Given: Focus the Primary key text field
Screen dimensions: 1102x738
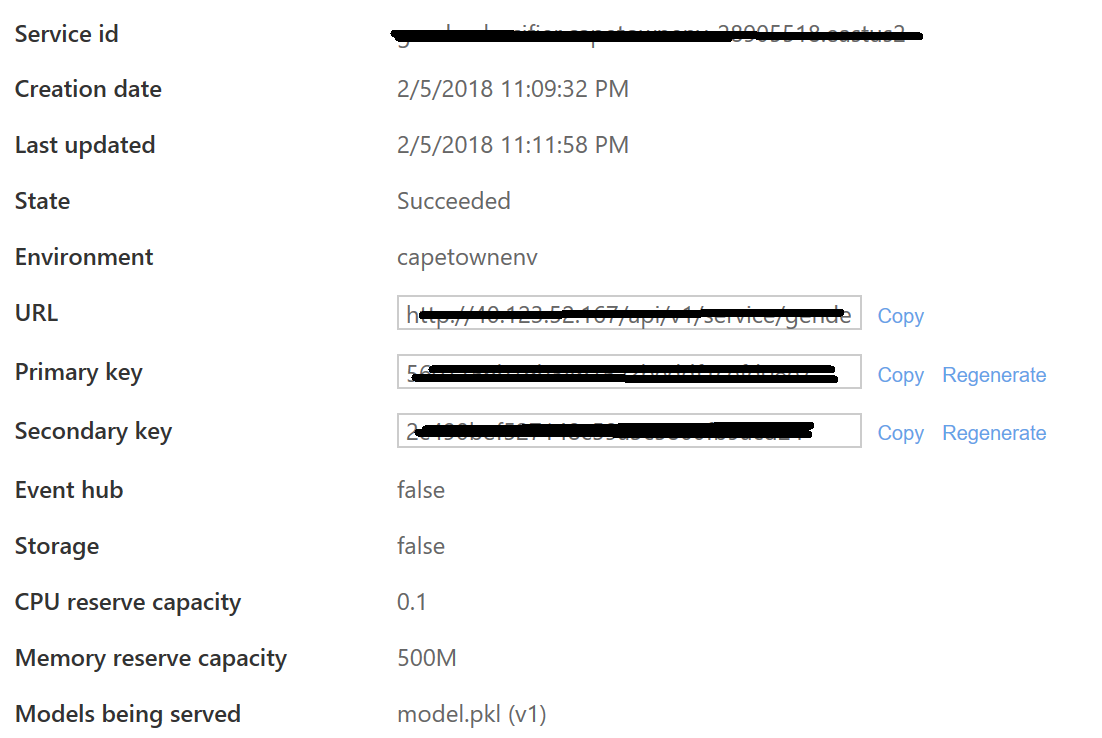Looking at the screenshot, I should click(628, 372).
